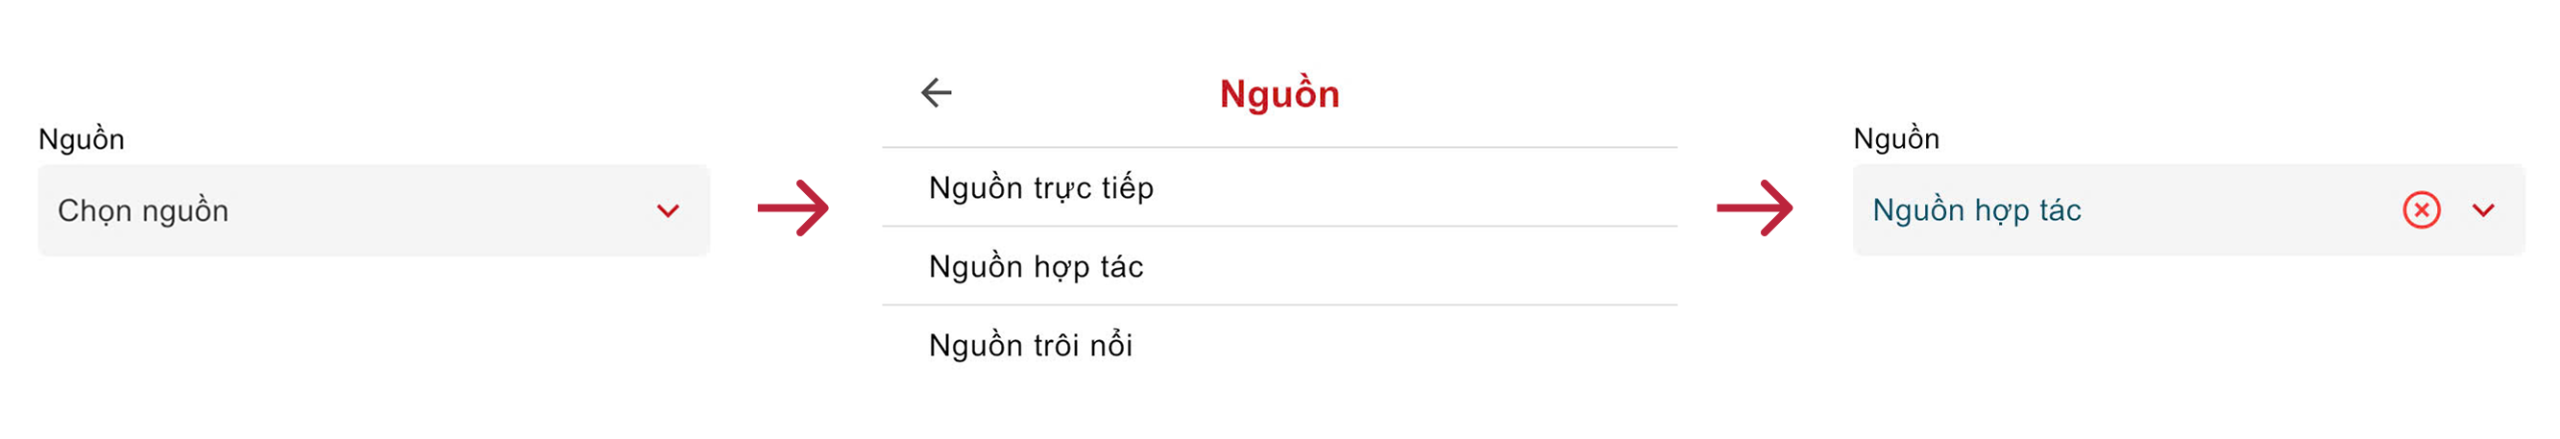
Task: Click divider below Nguồn trực tiếp row
Action: tap(1278, 227)
